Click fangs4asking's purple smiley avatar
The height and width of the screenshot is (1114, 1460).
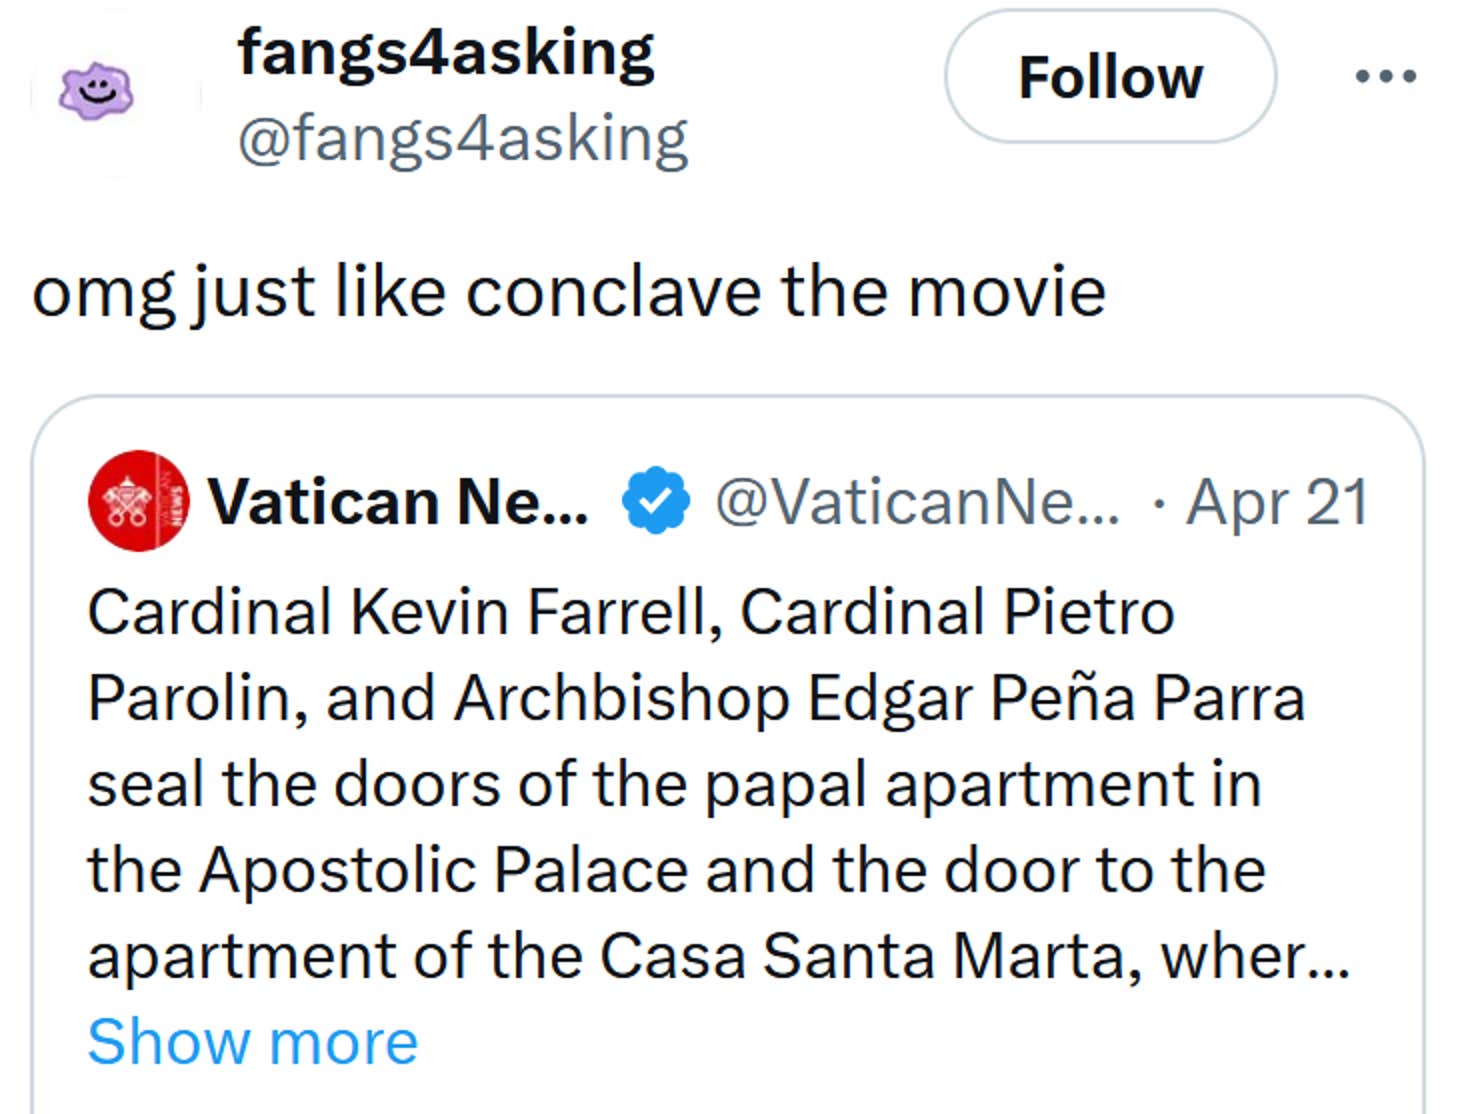point(95,90)
